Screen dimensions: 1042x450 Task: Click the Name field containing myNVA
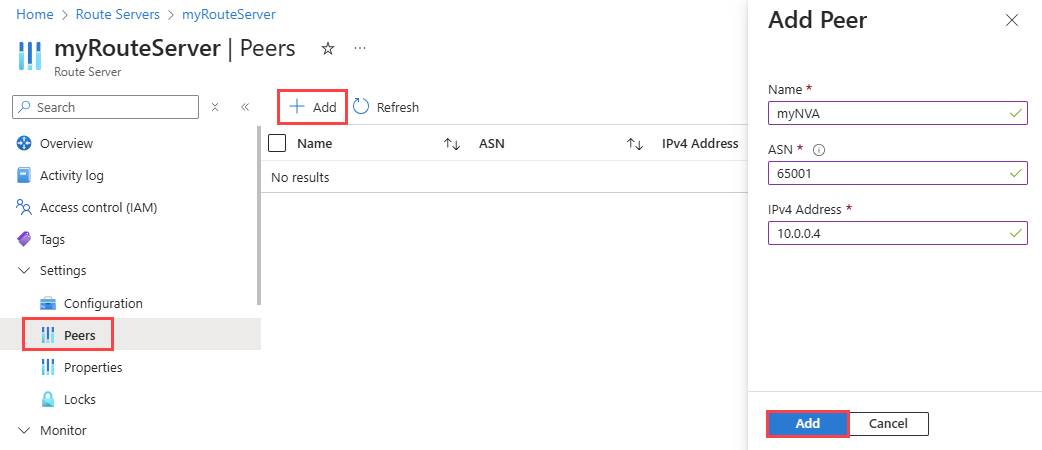pyautogui.click(x=898, y=114)
